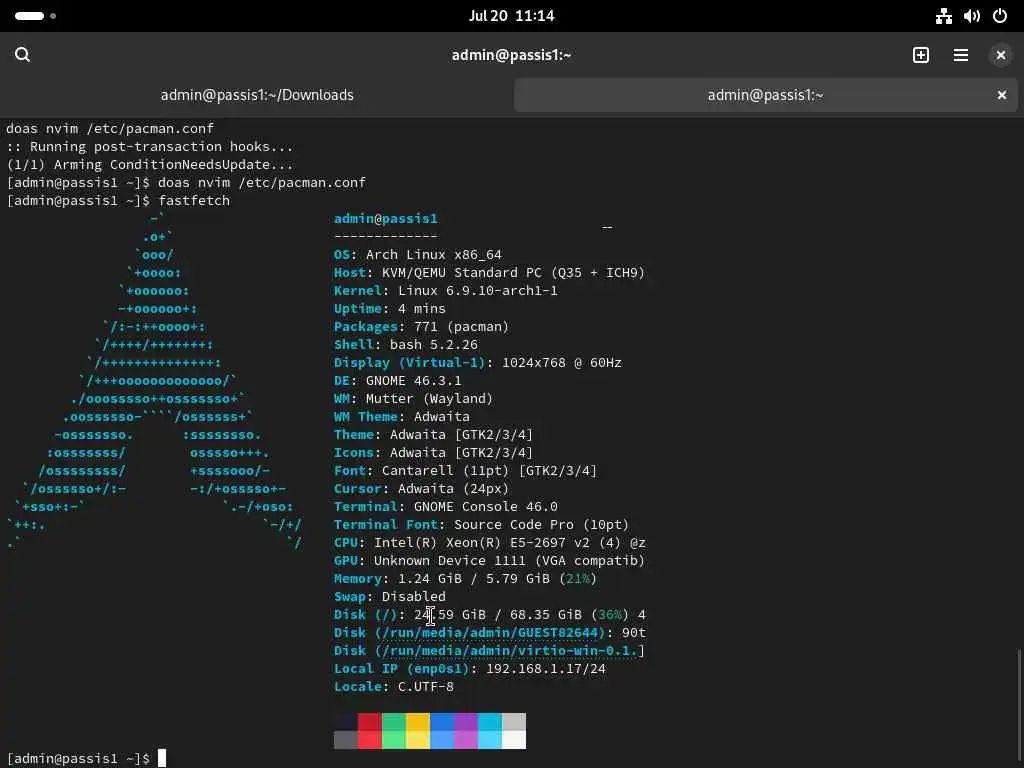This screenshot has height=768, width=1024.
Task: Click the 'fastfetch' command text
Action: click(x=194, y=200)
